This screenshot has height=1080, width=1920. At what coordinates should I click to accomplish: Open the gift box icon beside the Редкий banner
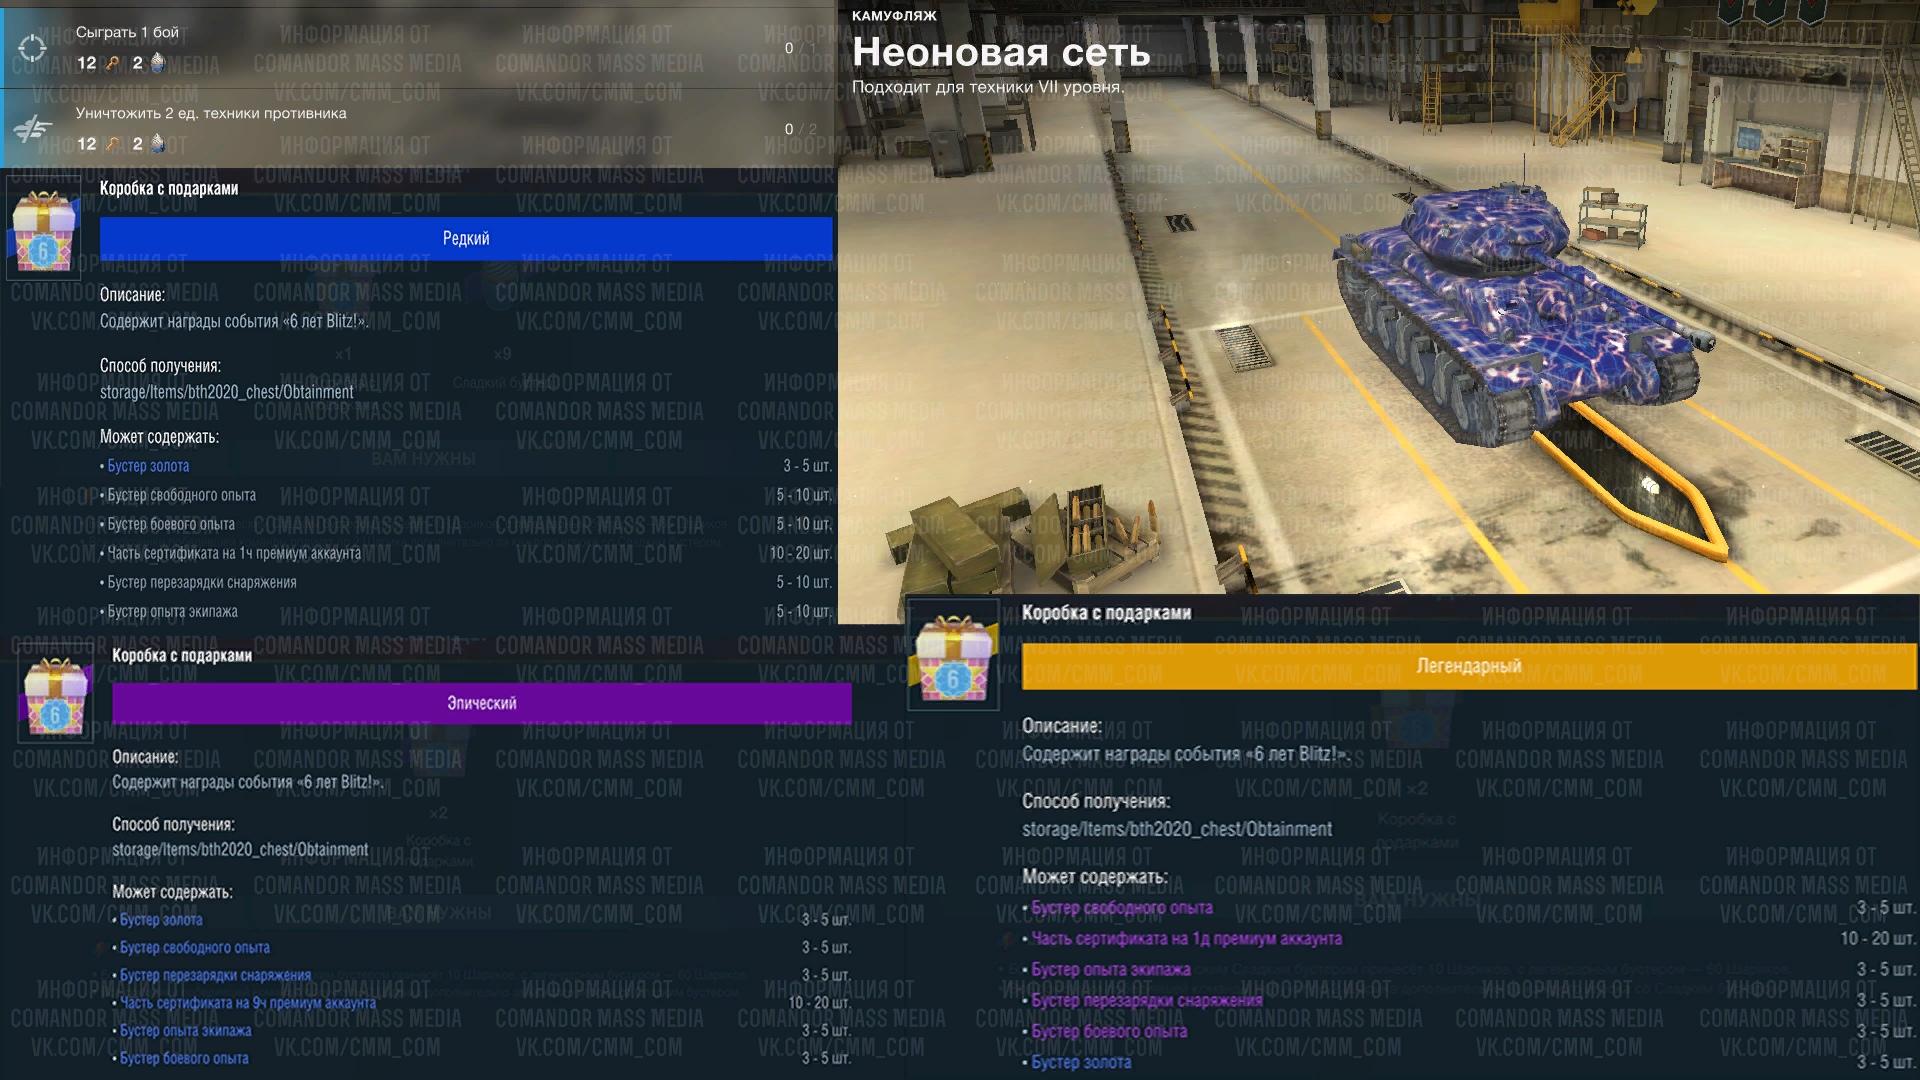(43, 230)
